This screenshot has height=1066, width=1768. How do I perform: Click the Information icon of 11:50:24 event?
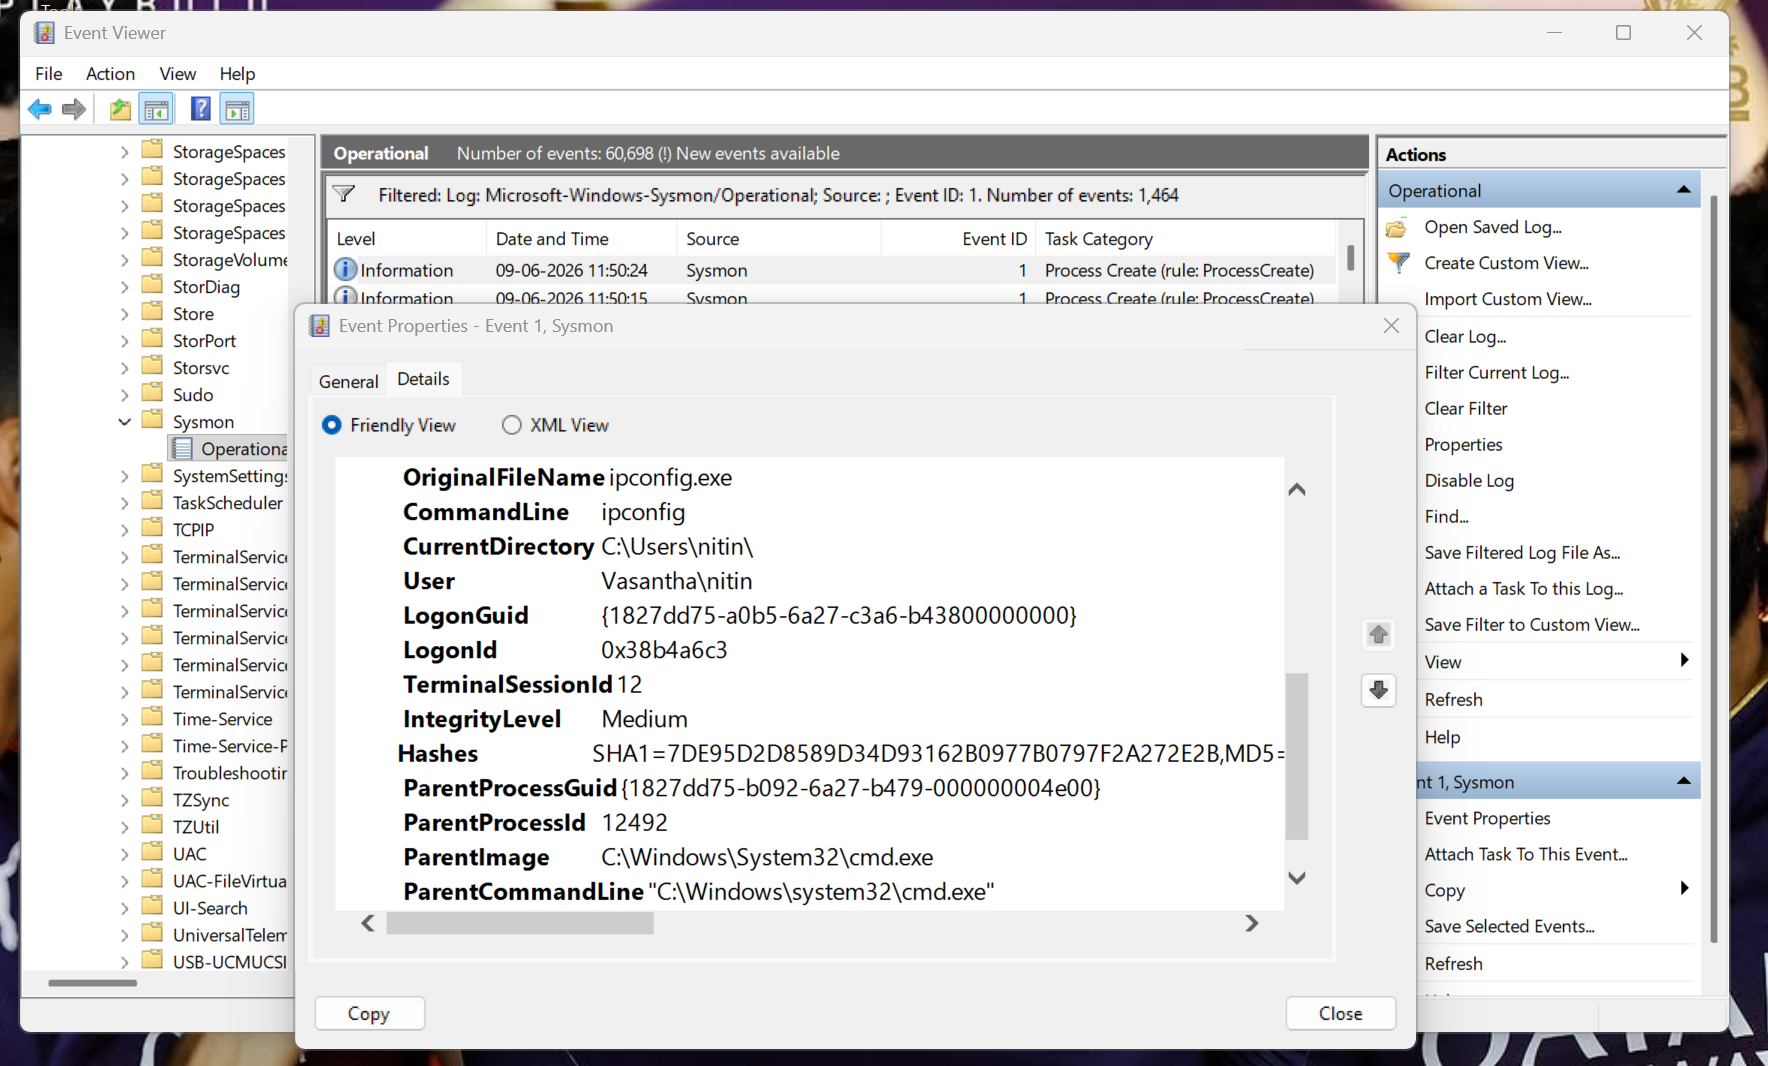pos(345,270)
